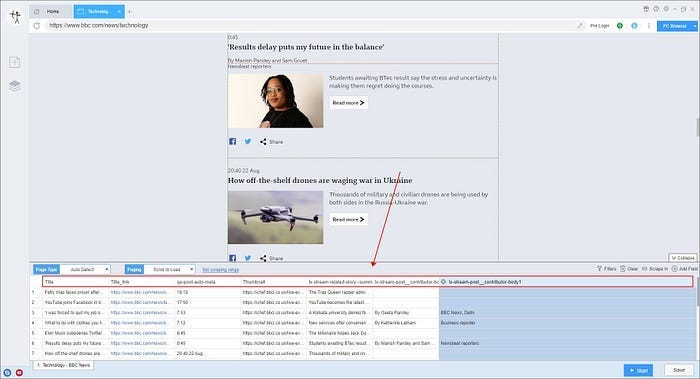The image size is (700, 379).
Task: Click the Set scraping range link
Action: click(221, 270)
